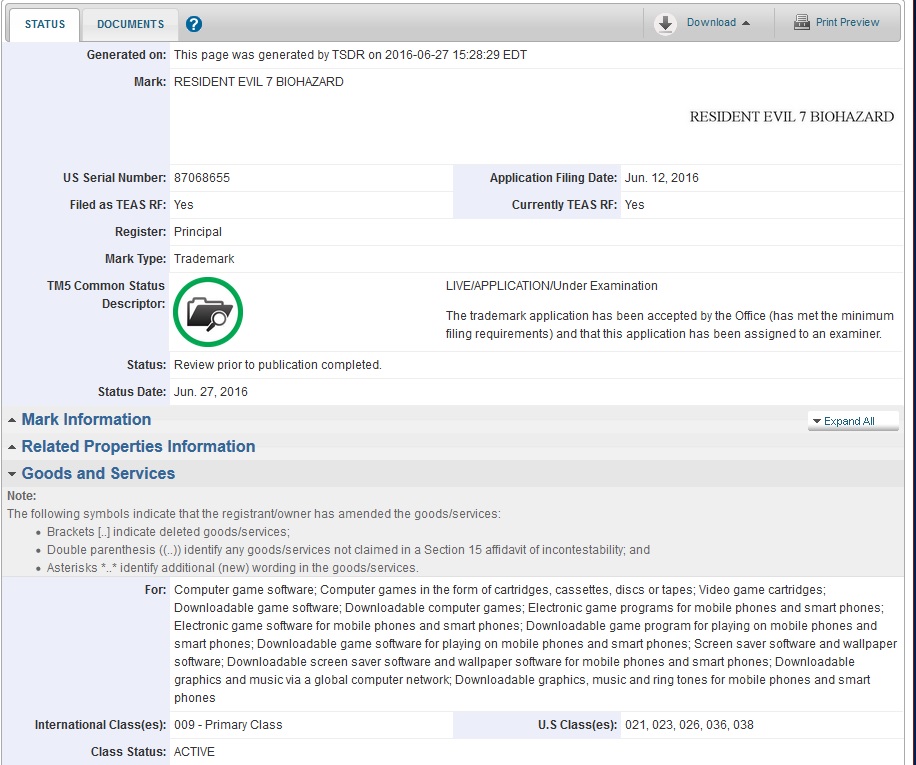Click the RESIDENT EVIL 7 BIOHAZARD mark image

click(791, 117)
